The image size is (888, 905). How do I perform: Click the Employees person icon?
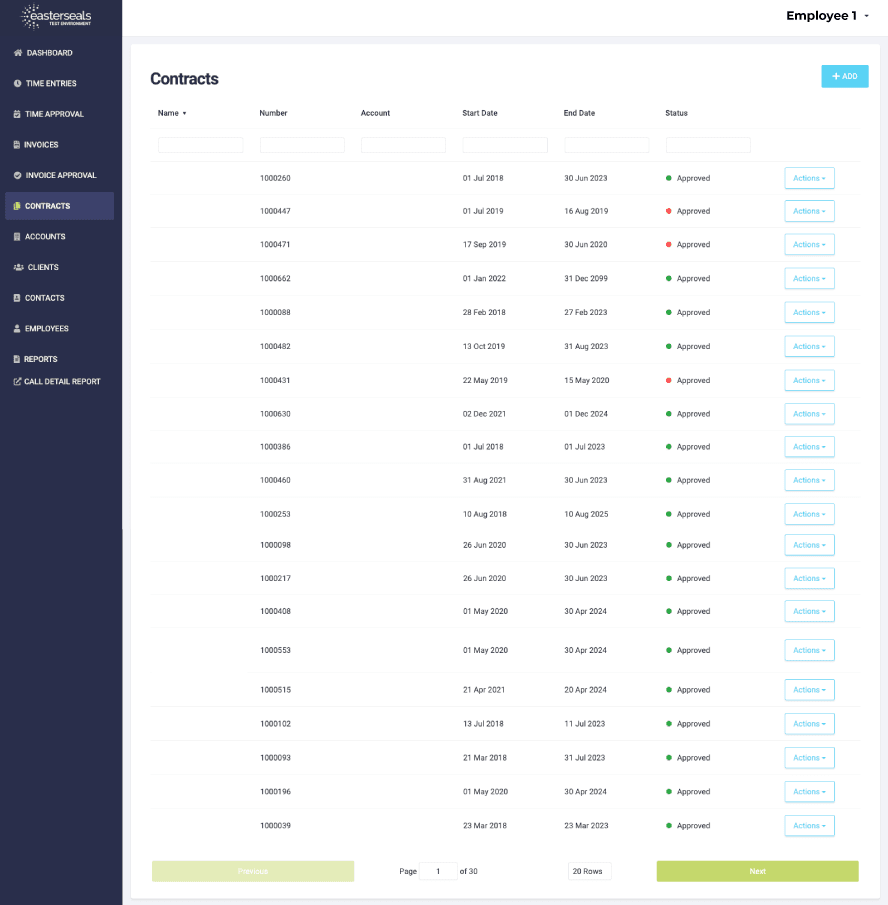pos(17,329)
